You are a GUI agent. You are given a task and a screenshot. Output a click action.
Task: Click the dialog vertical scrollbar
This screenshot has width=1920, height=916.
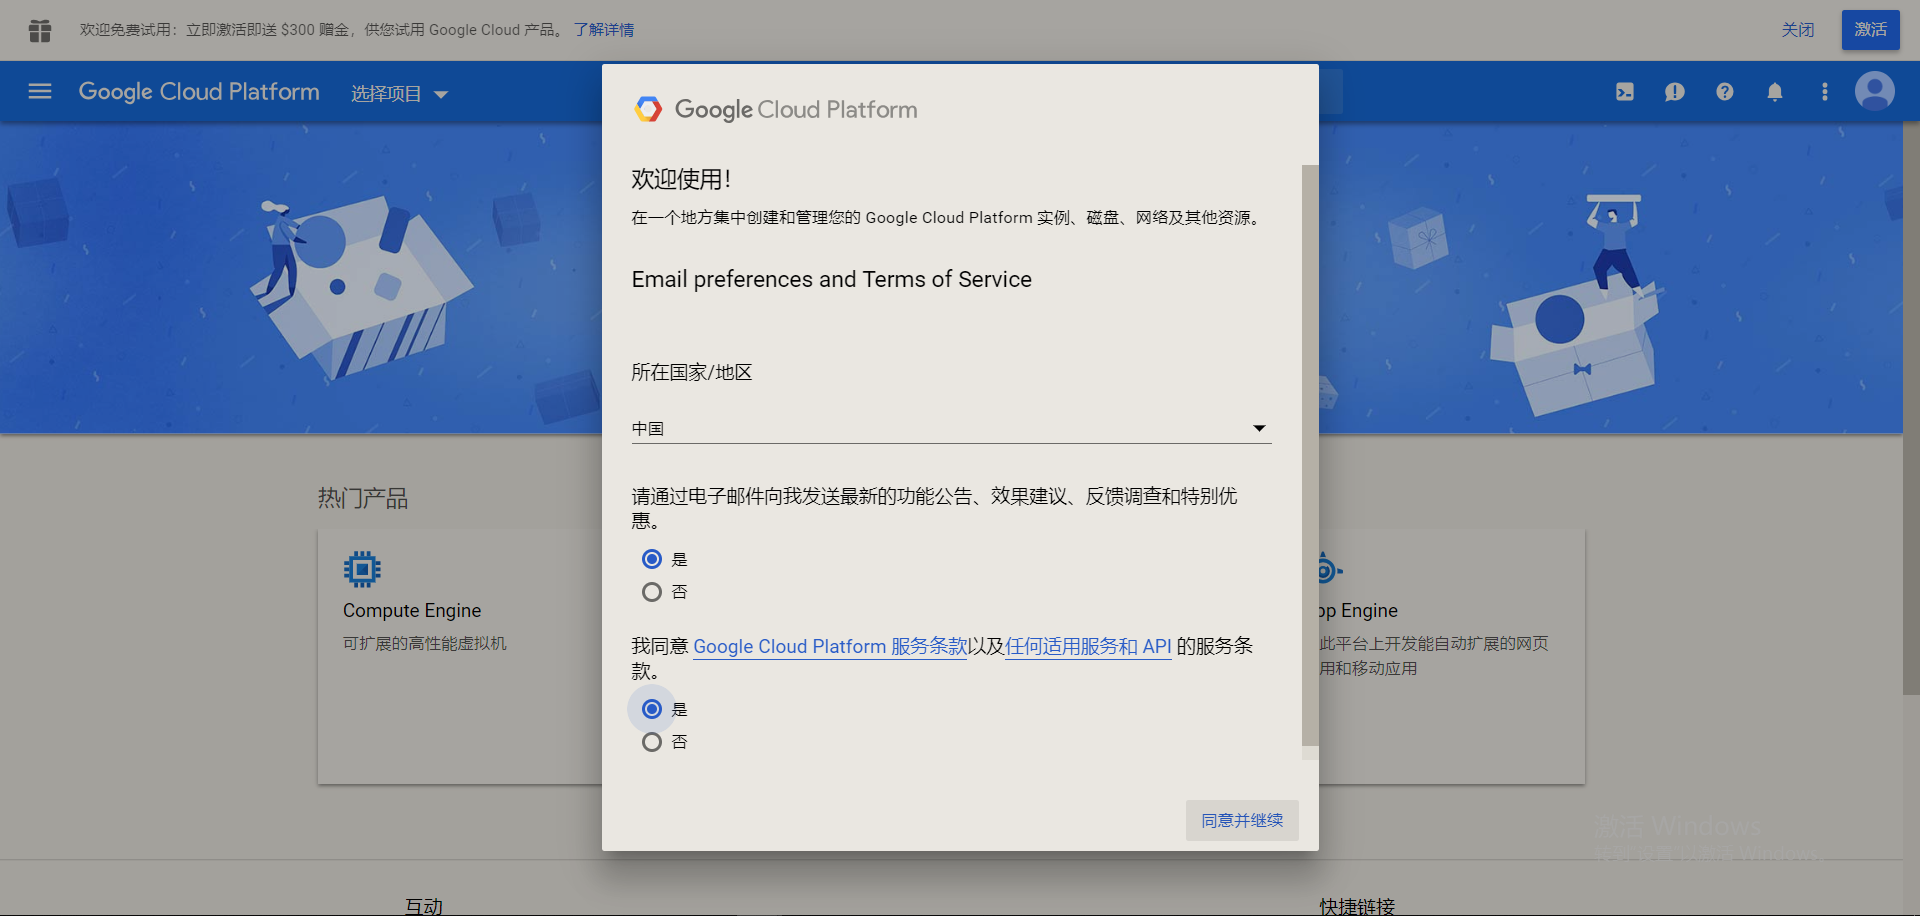pos(1310,455)
